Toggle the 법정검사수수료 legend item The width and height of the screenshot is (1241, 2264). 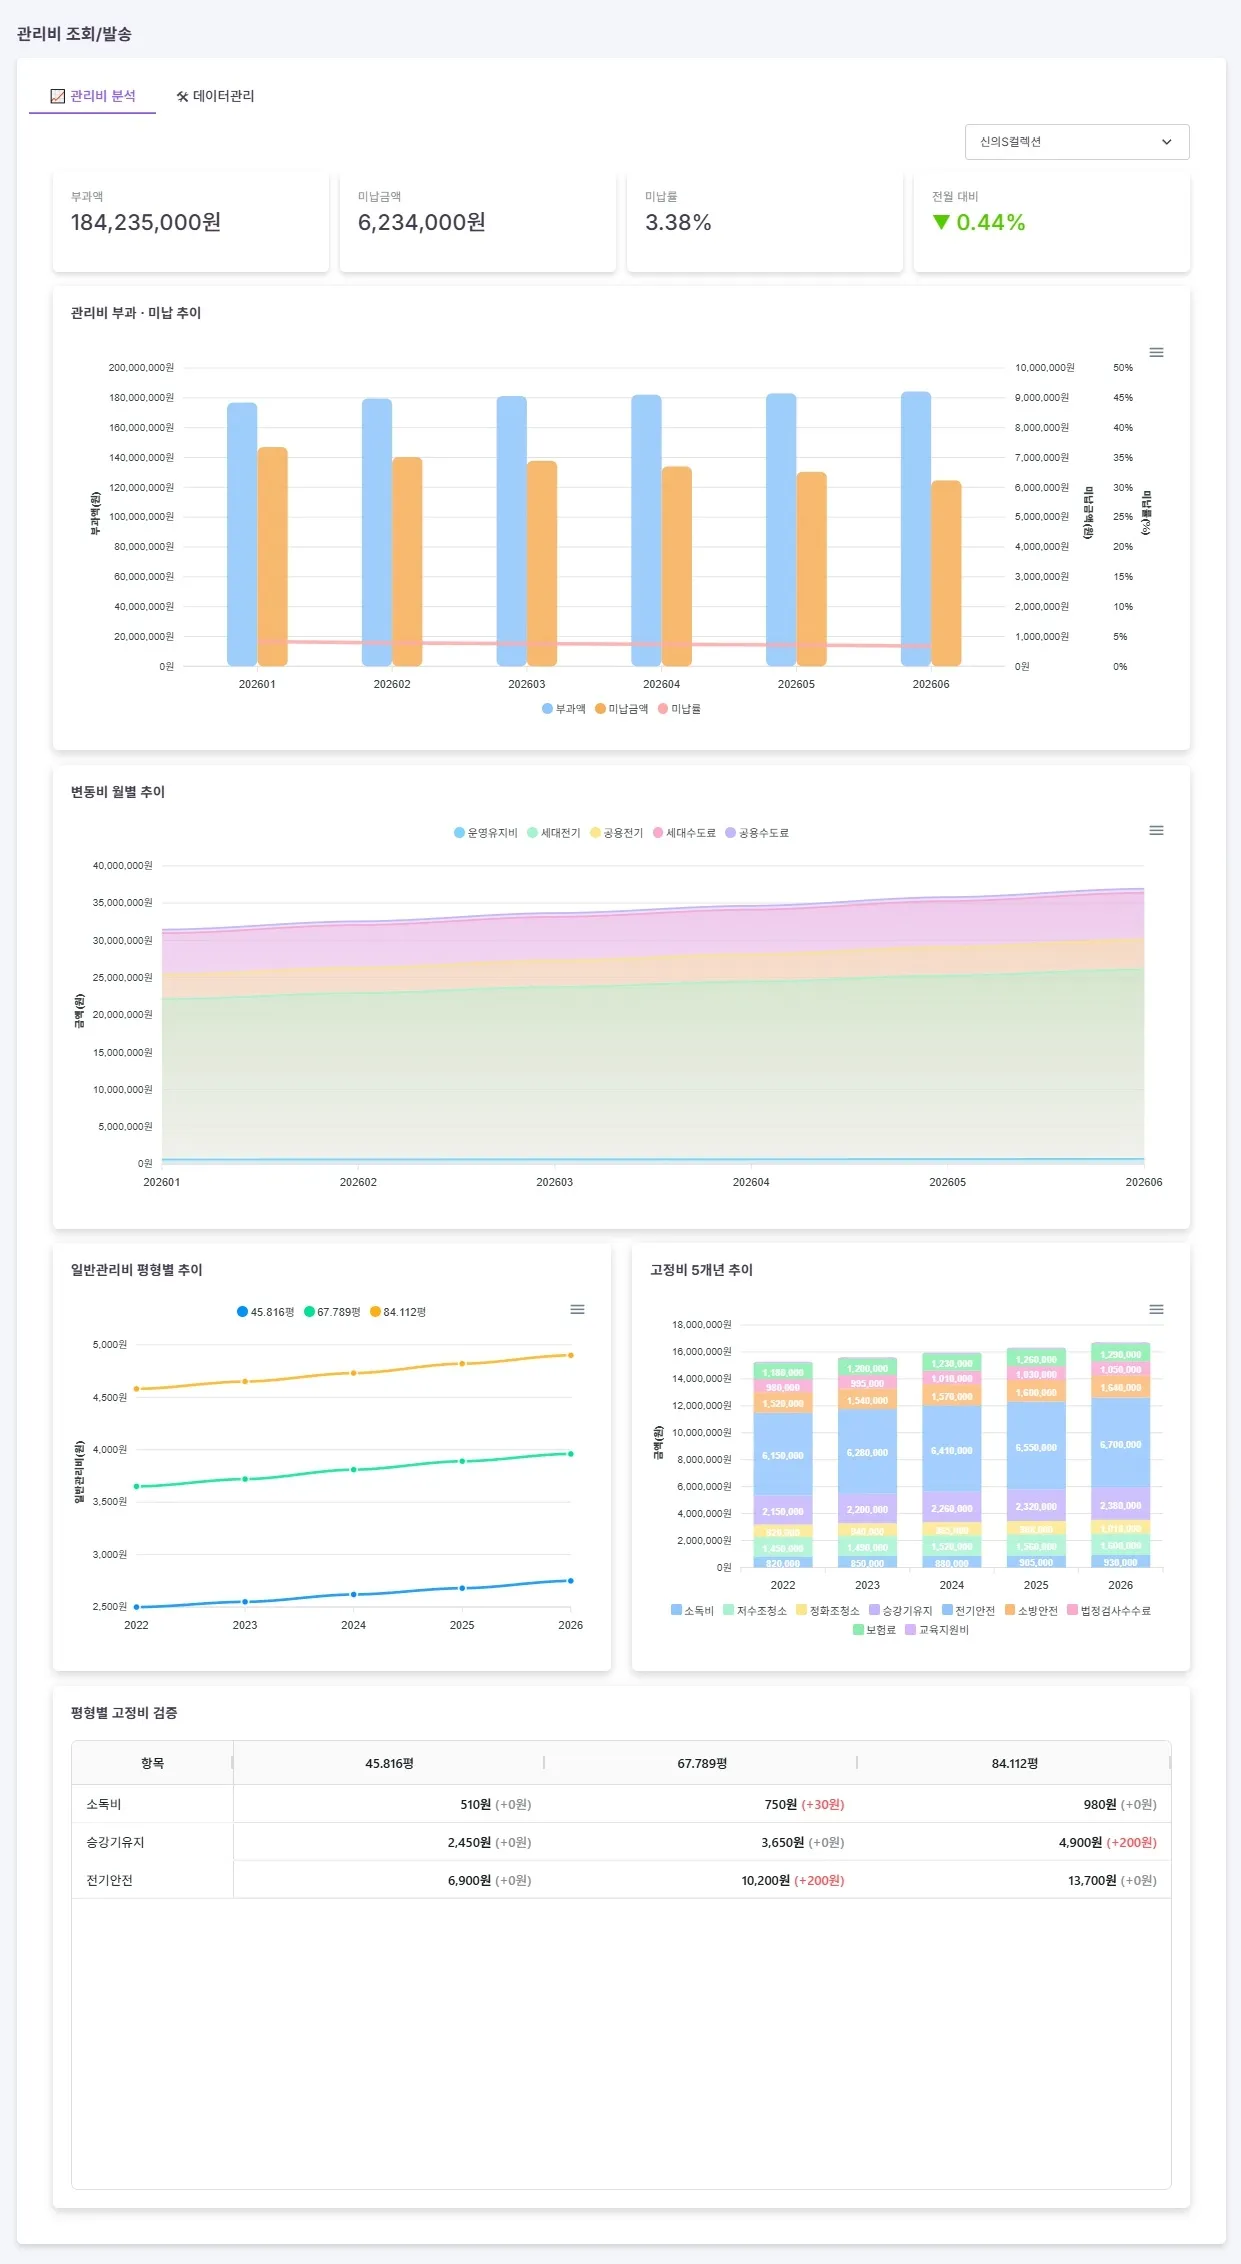pos(1110,1611)
